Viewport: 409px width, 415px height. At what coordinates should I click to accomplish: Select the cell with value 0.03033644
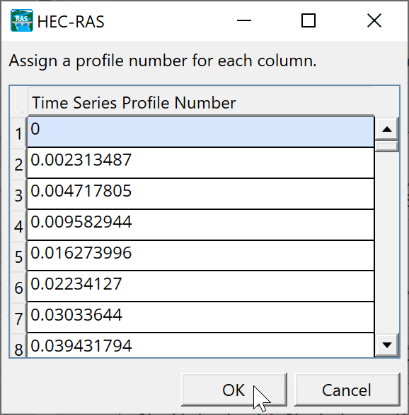pos(201,317)
